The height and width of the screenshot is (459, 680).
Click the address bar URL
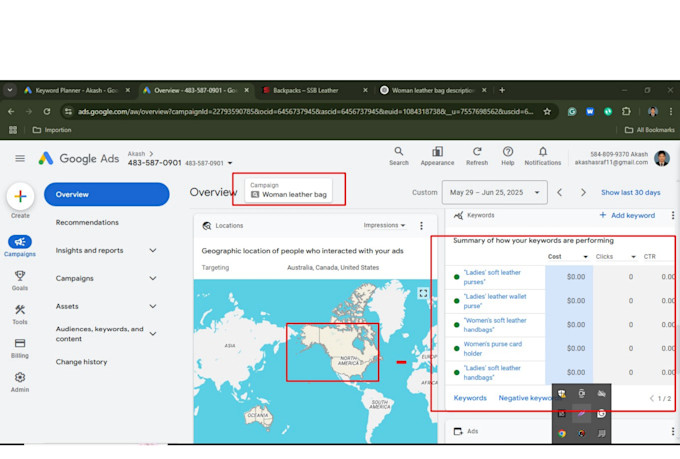[x=305, y=111]
